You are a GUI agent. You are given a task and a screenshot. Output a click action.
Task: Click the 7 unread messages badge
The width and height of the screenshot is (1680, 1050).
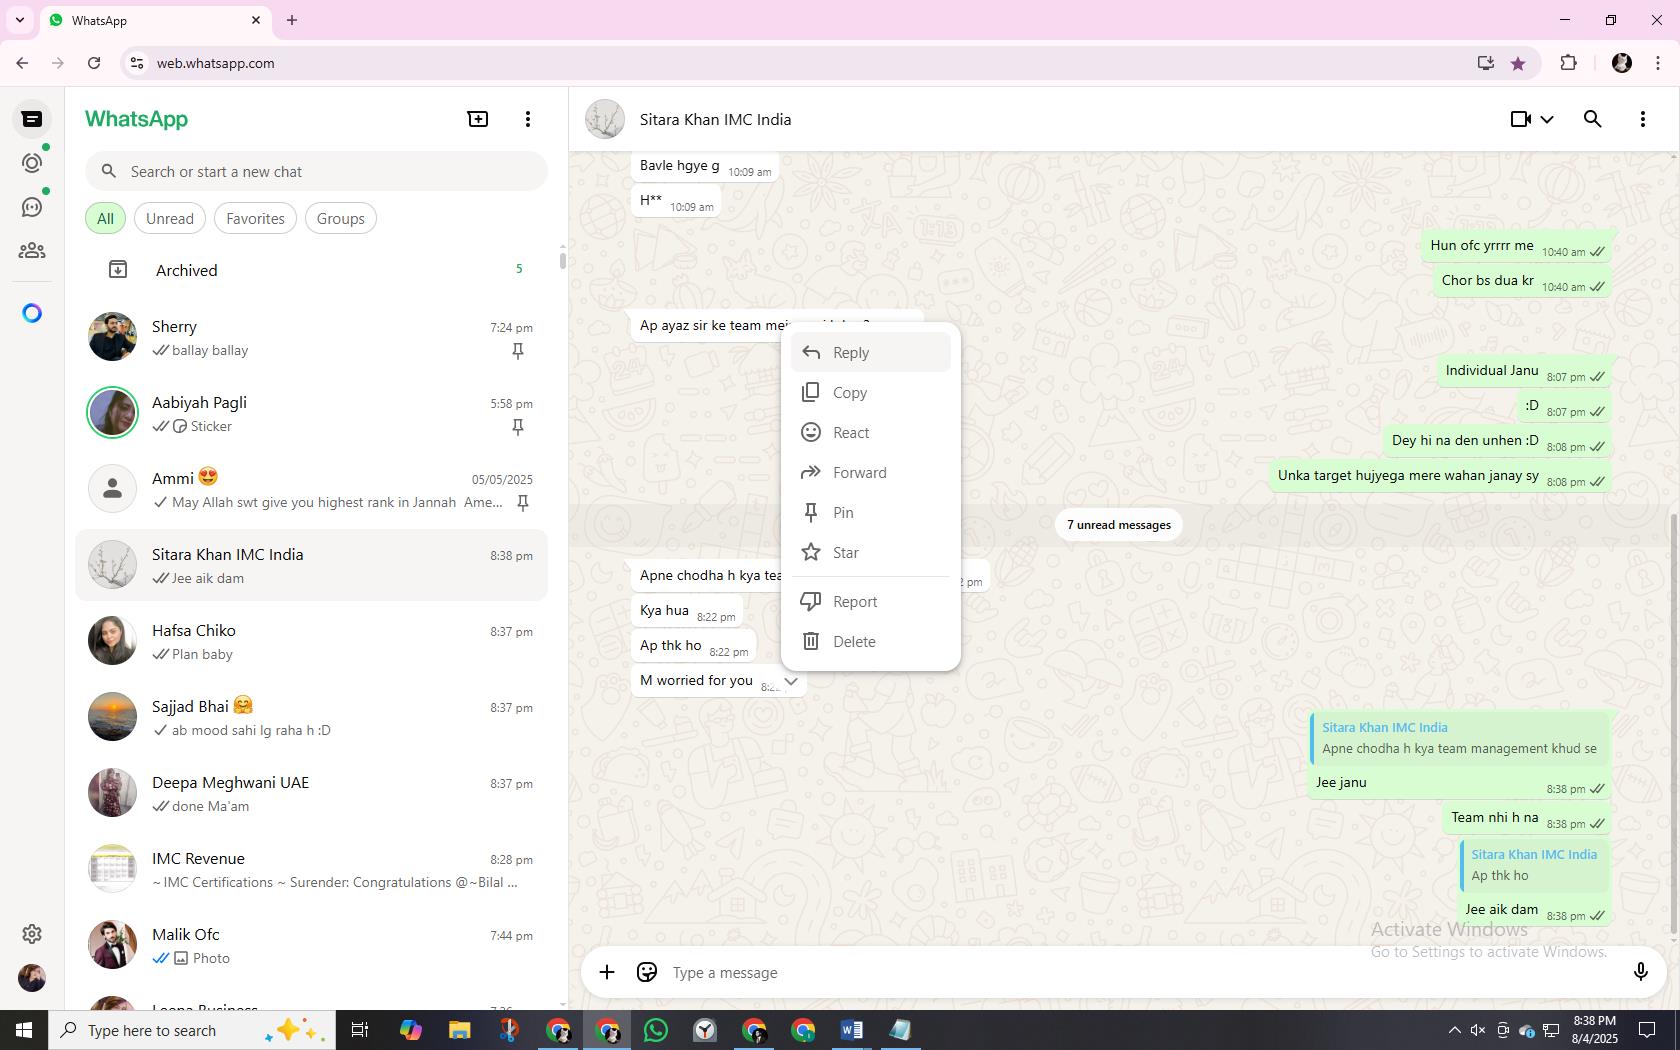[x=1119, y=525]
